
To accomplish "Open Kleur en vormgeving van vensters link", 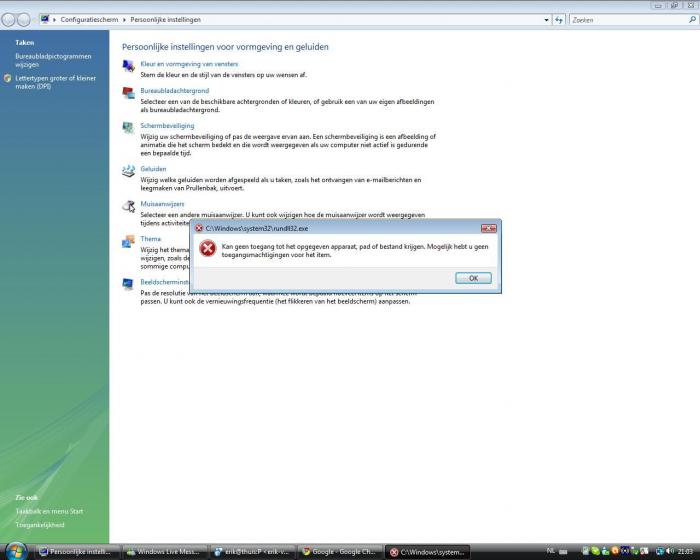I will click(189, 64).
